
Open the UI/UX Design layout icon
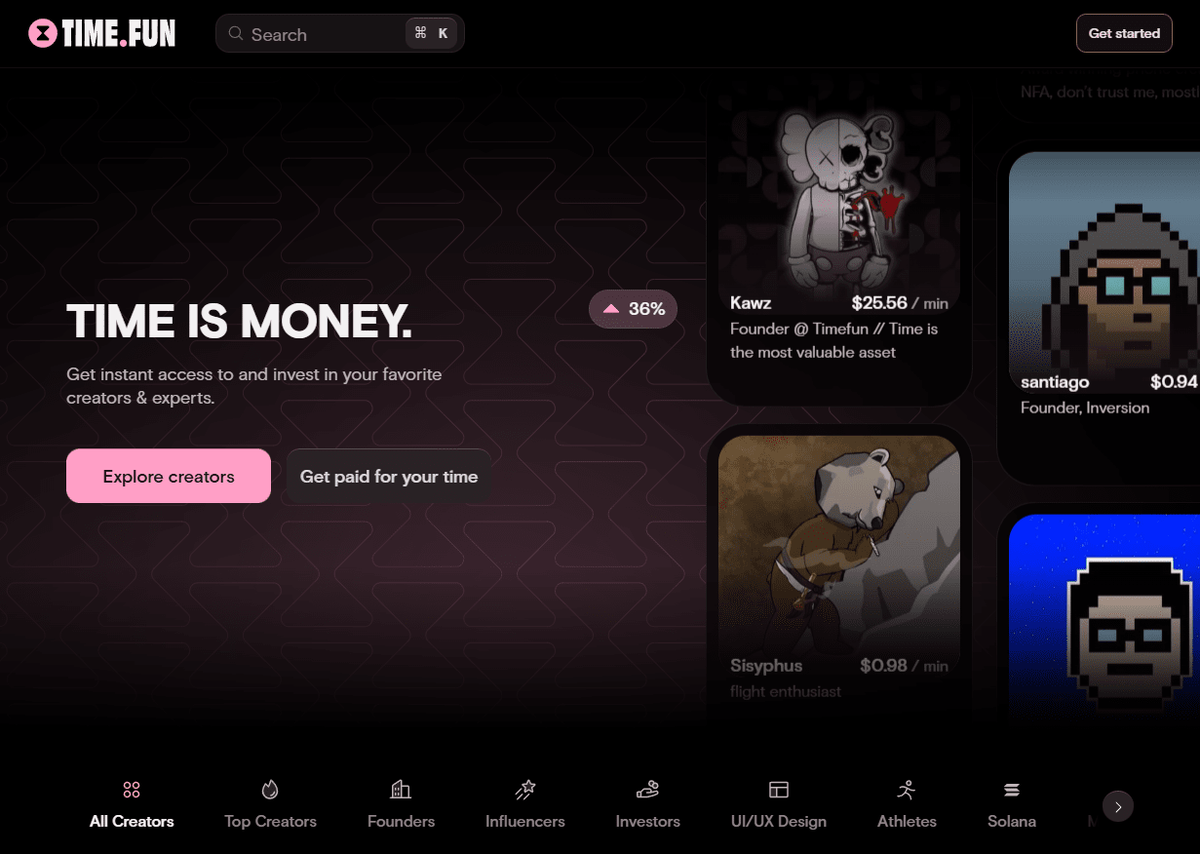[779, 790]
